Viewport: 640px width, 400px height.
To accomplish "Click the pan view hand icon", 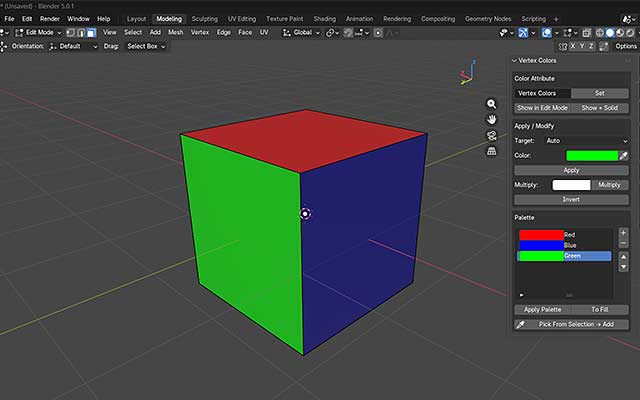I will click(x=491, y=120).
